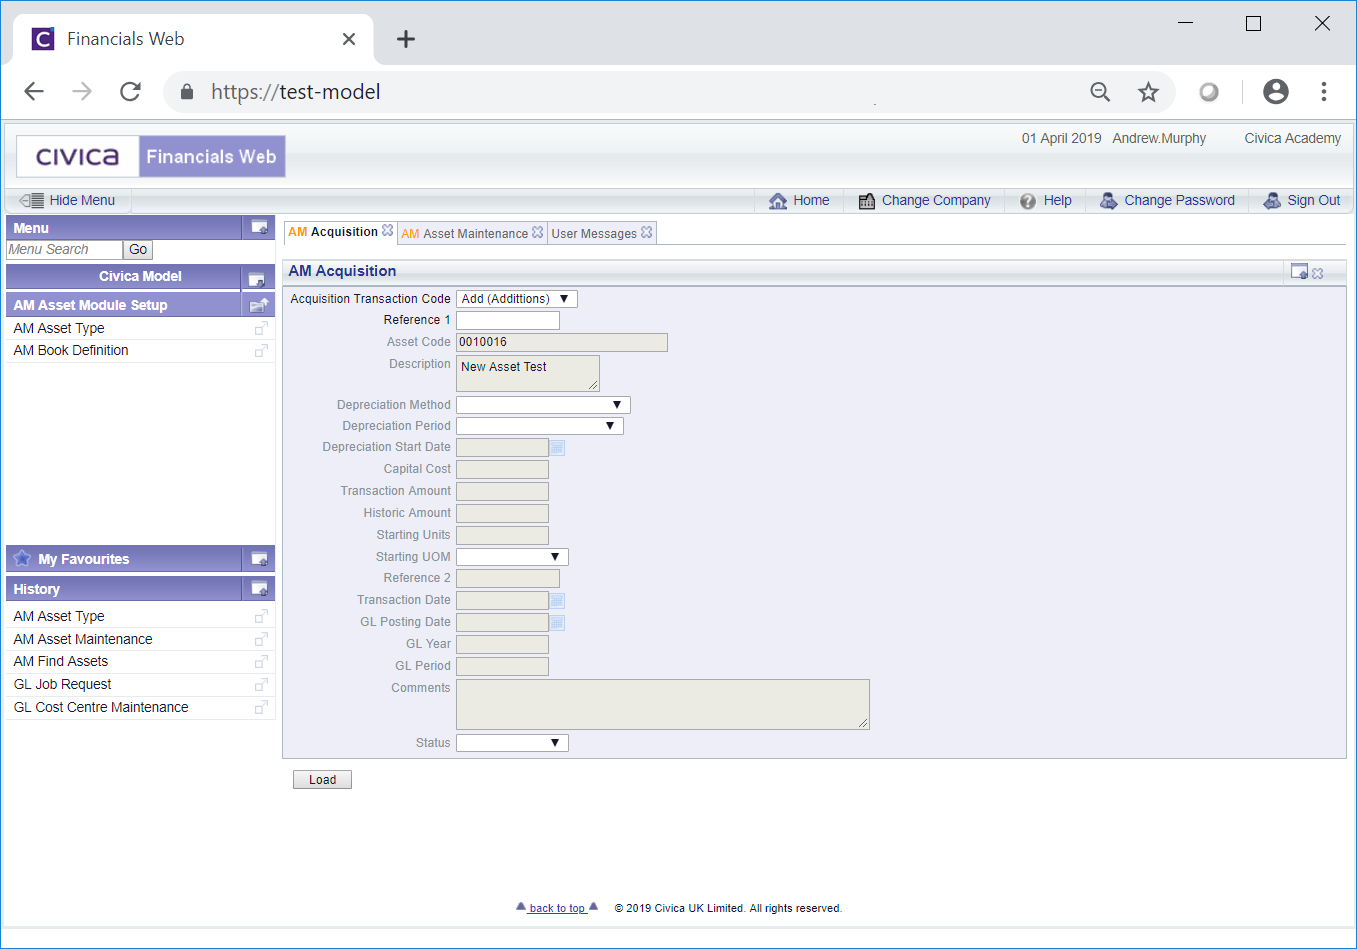1357x949 pixels.
Task: Close the AM Acquisition tab
Action: click(388, 230)
